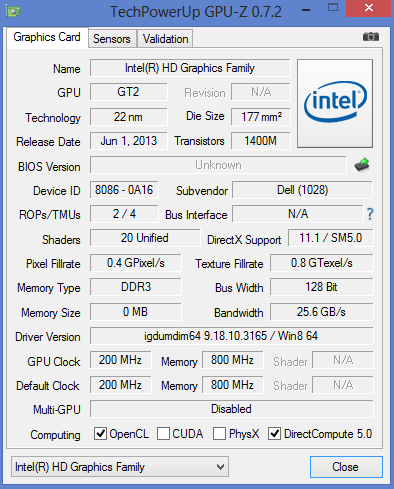Click the camera screenshot icon
394x489 pixels.
coord(371,37)
